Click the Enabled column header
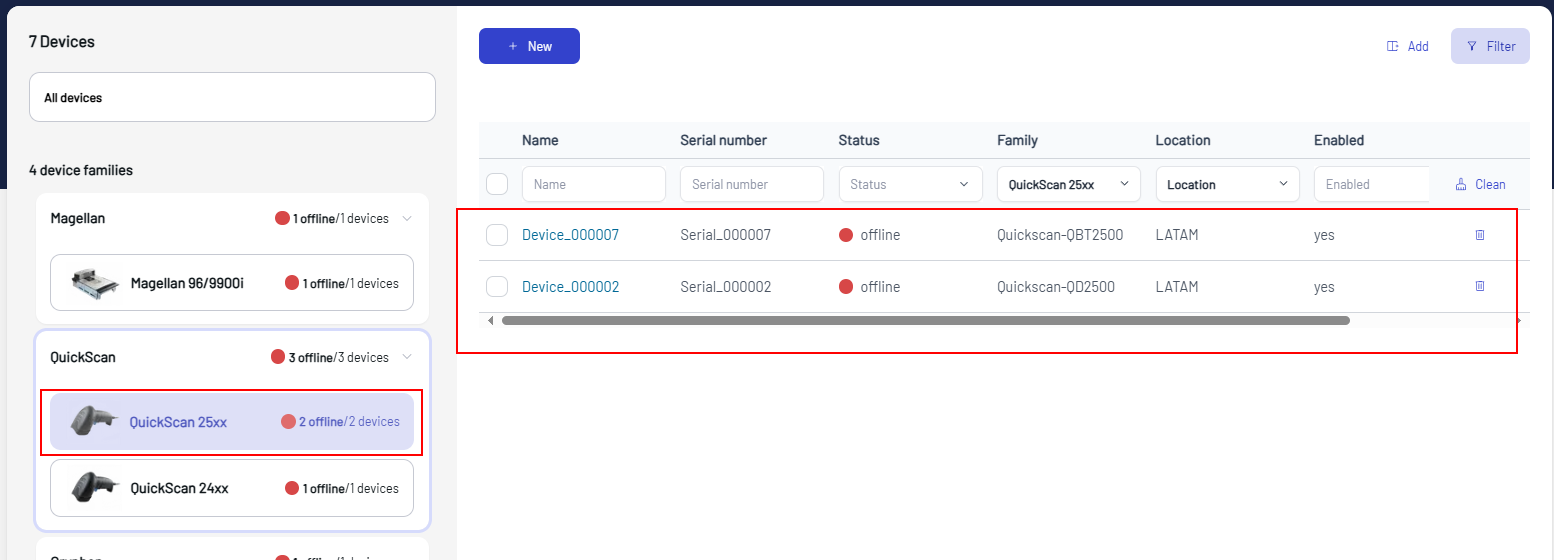The image size is (1554, 560). pos(1339,140)
